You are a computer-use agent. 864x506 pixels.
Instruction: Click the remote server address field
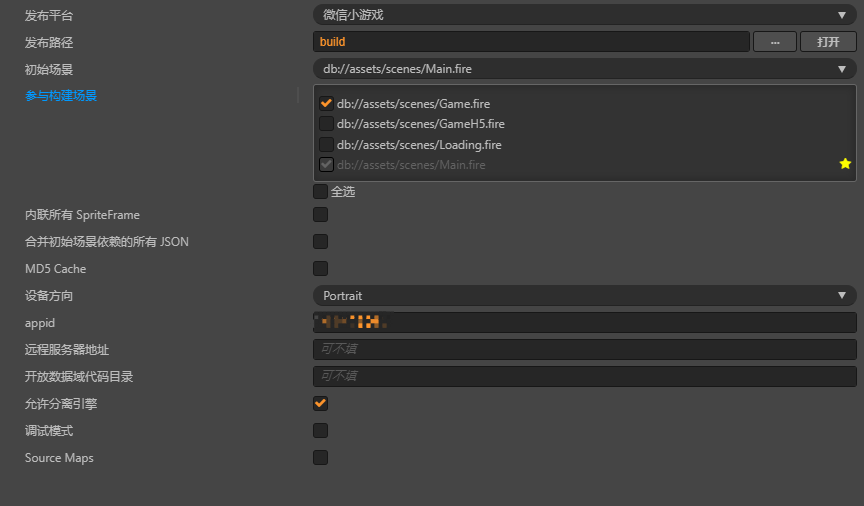pyautogui.click(x=584, y=349)
